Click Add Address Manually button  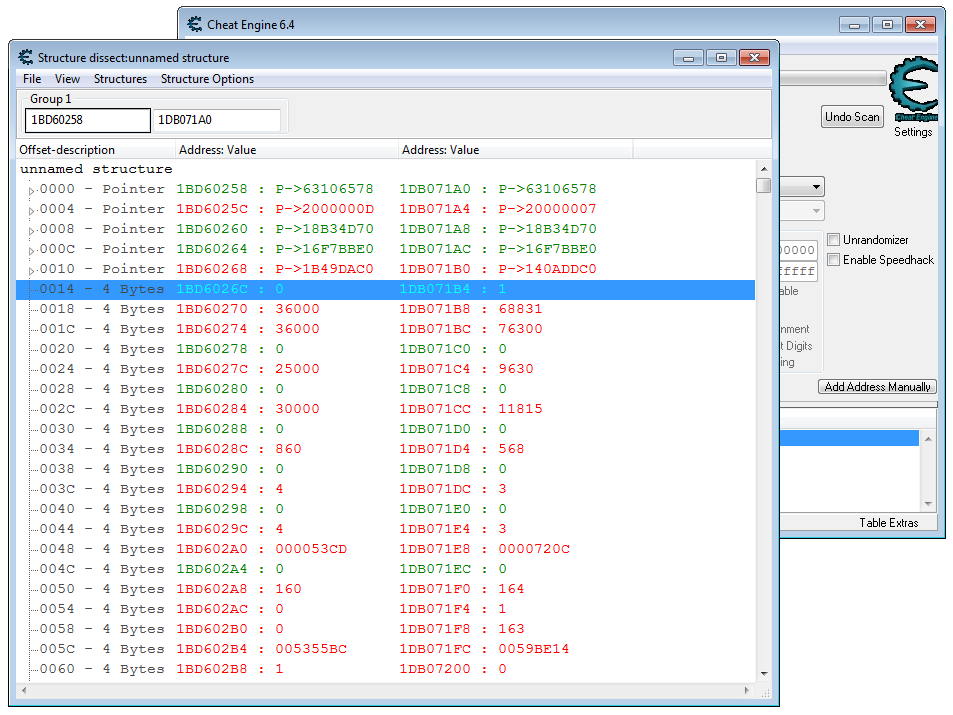(x=877, y=387)
